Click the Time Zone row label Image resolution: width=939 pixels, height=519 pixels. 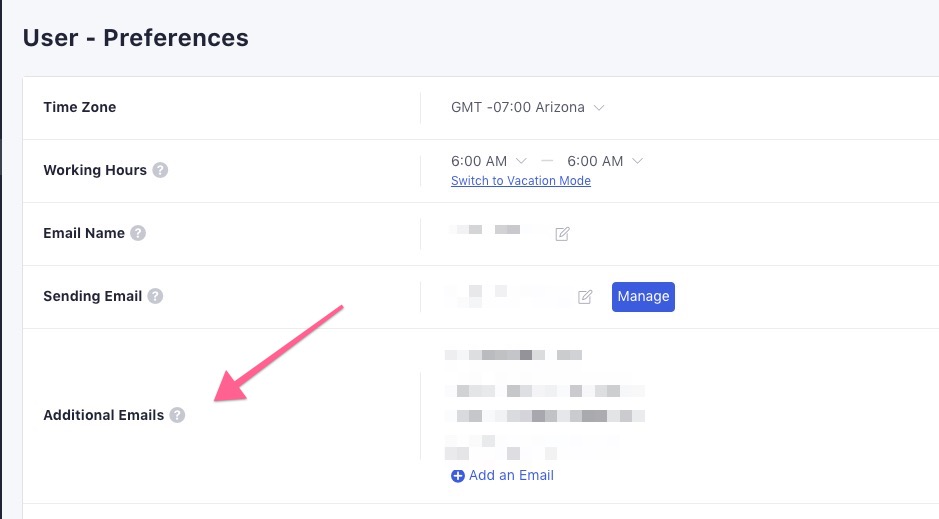(79, 107)
